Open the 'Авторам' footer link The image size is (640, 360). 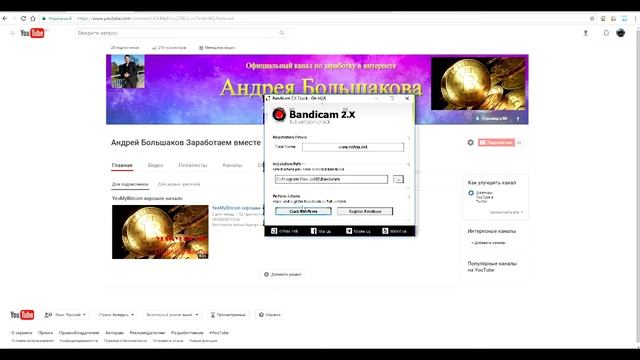click(114, 333)
